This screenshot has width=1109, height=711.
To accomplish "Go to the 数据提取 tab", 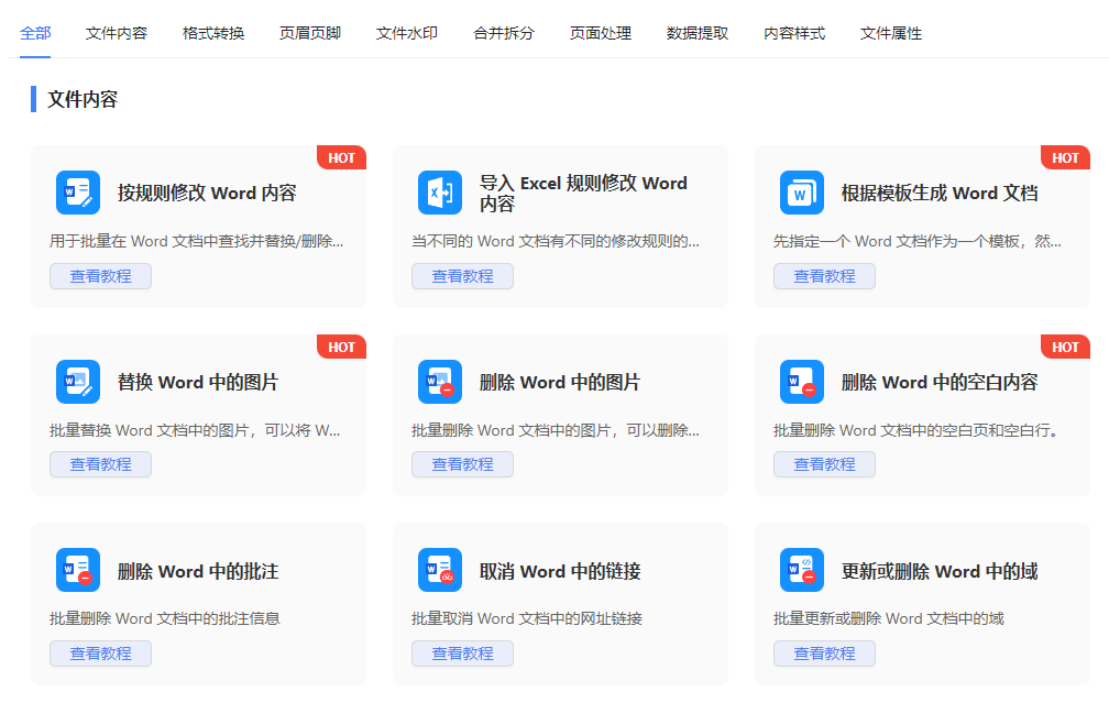I will (697, 33).
